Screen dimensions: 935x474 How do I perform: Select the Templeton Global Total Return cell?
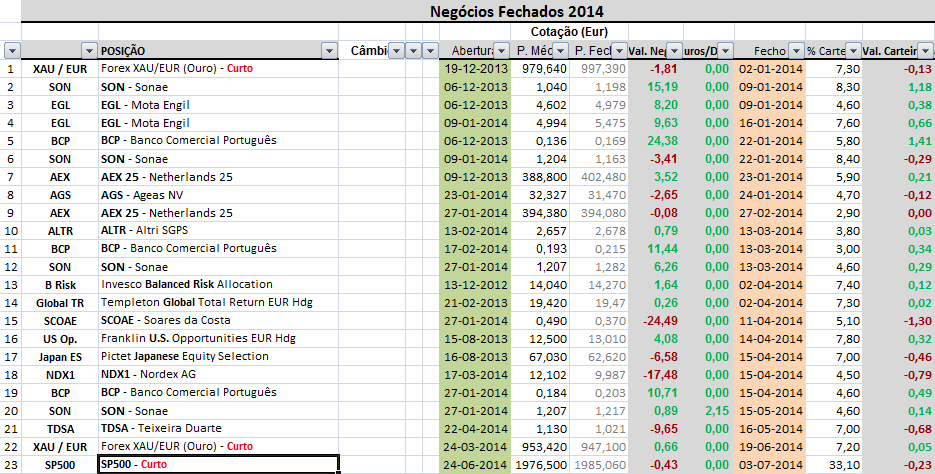point(218,302)
